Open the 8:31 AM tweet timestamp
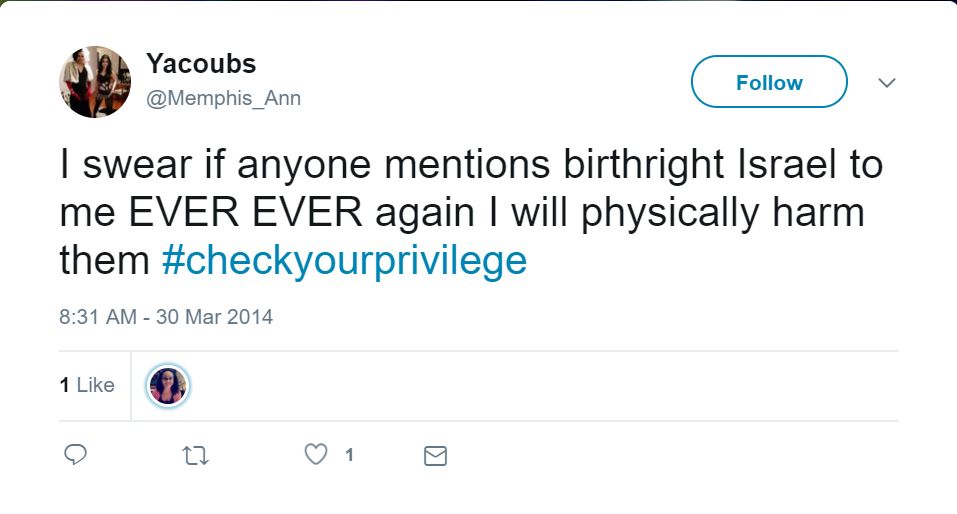Image resolution: width=957 pixels, height=514 pixels. click(x=98, y=317)
